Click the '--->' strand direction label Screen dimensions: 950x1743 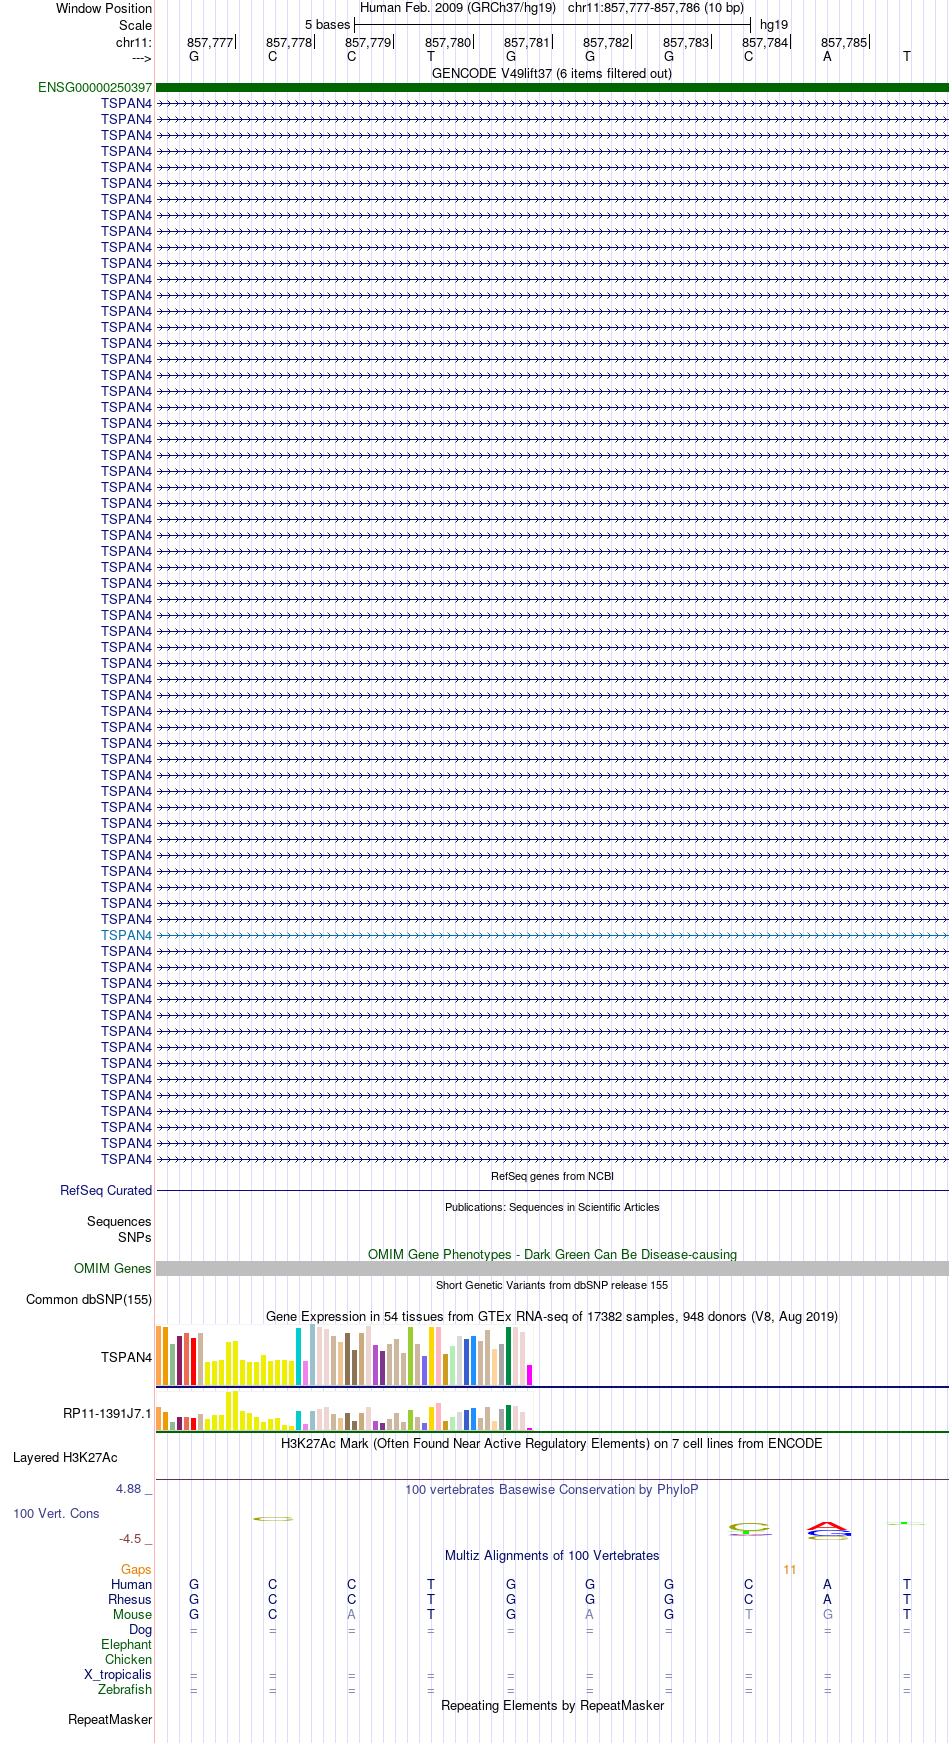[x=141, y=59]
